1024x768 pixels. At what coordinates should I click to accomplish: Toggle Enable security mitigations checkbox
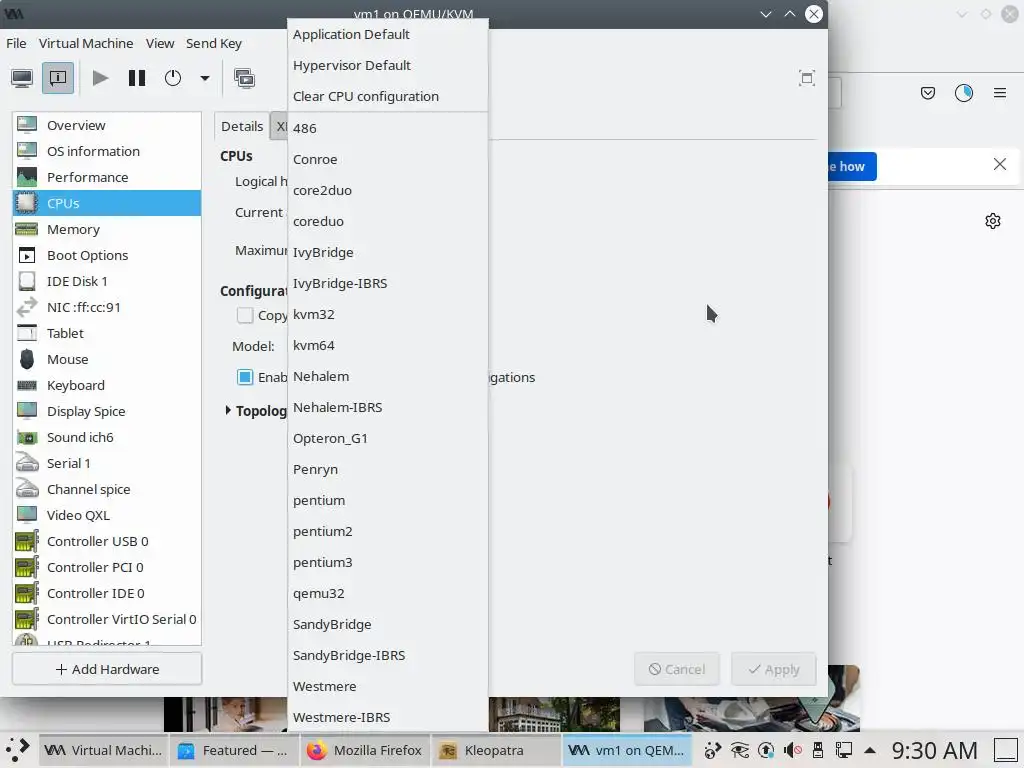click(x=245, y=377)
